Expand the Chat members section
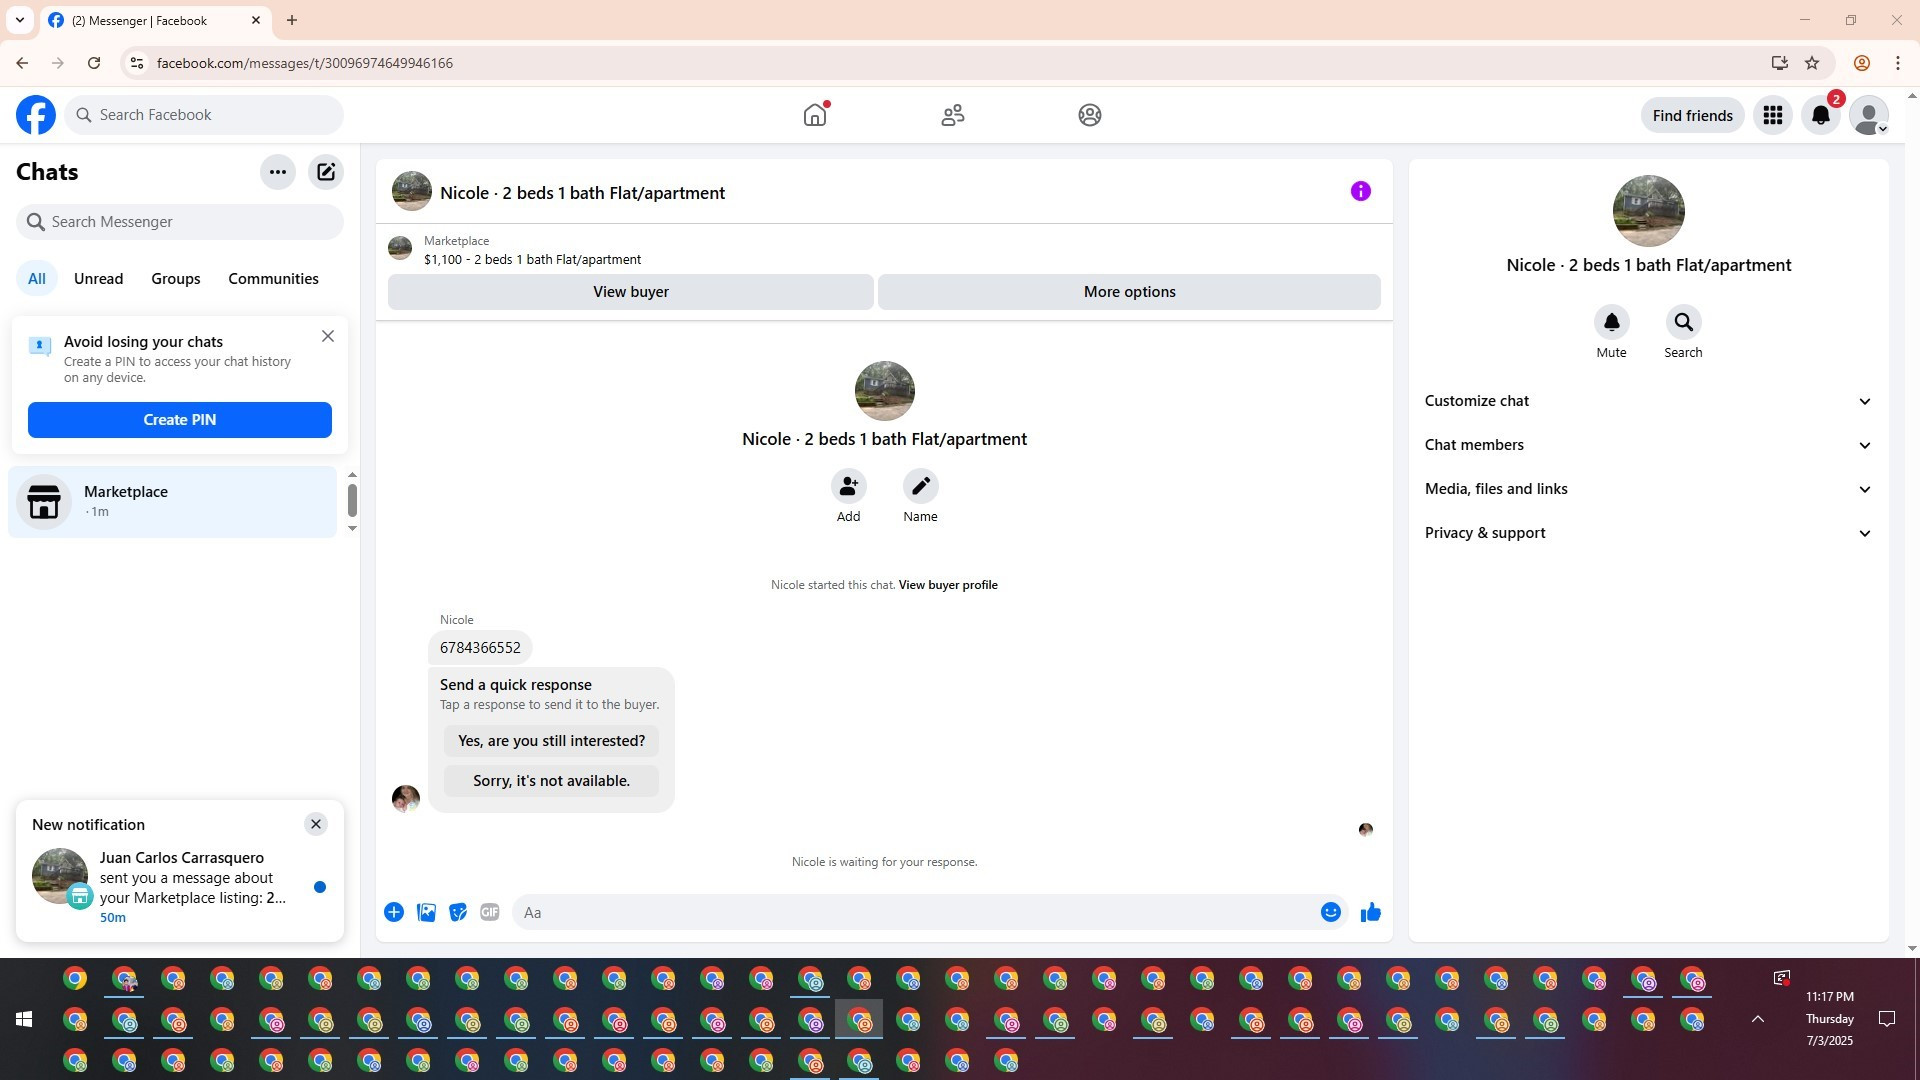Viewport: 1920px width, 1080px height. pyautogui.click(x=1648, y=445)
